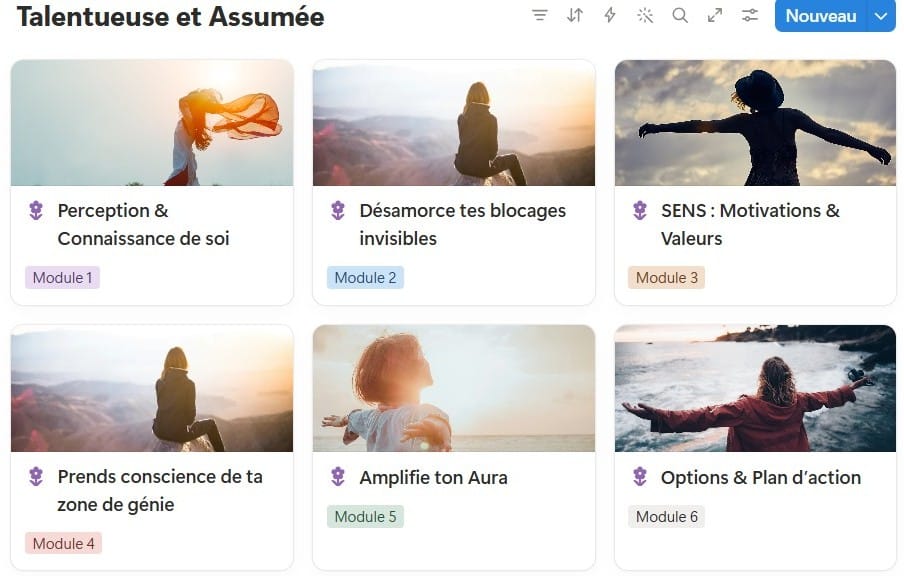Image resolution: width=904 pixels, height=576 pixels.
Task: Open the SENS : Motivations & Valeurs thumbnail
Action: (x=755, y=123)
